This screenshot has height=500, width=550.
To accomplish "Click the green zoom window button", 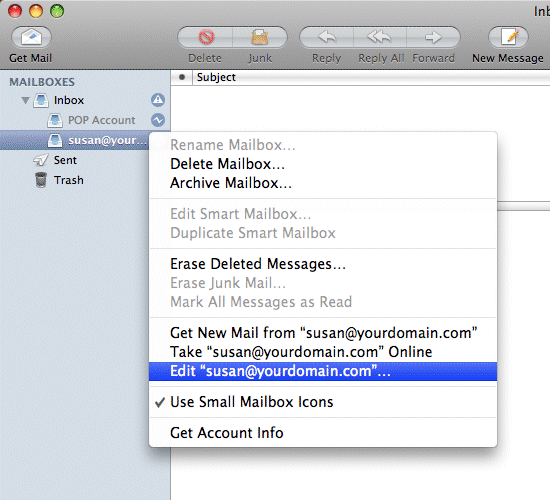I will point(57,11).
